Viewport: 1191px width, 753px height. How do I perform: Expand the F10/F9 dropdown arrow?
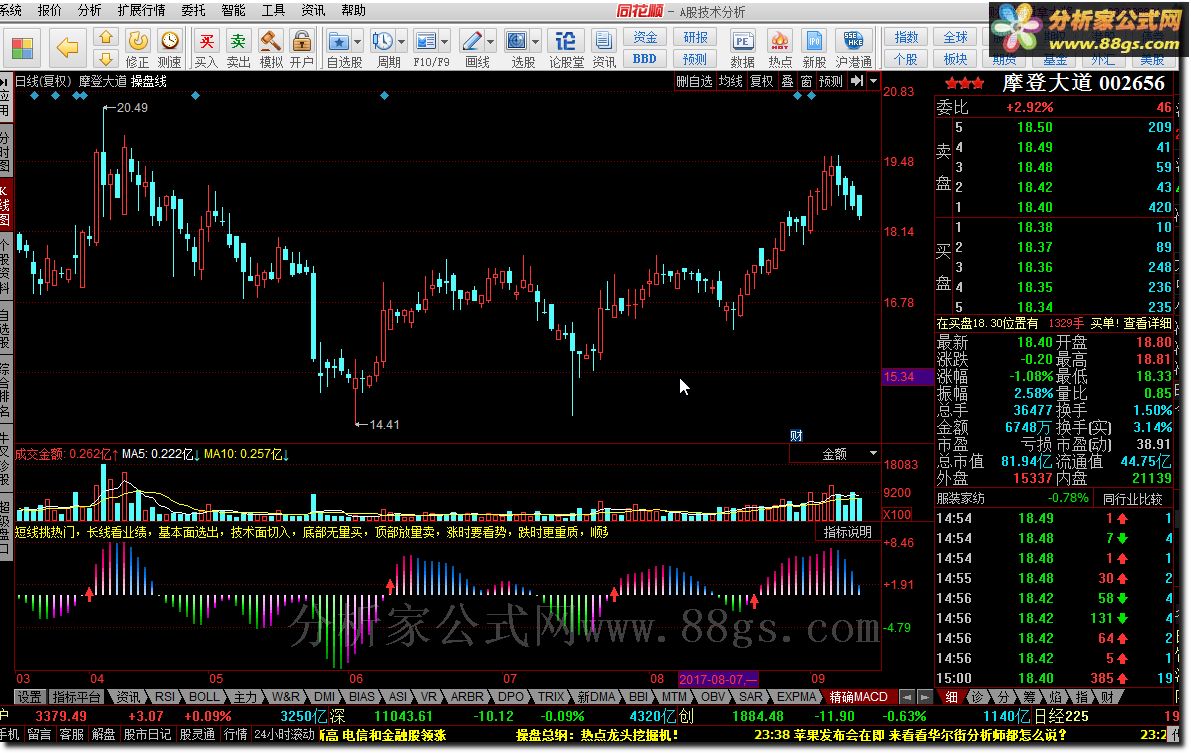coord(445,41)
